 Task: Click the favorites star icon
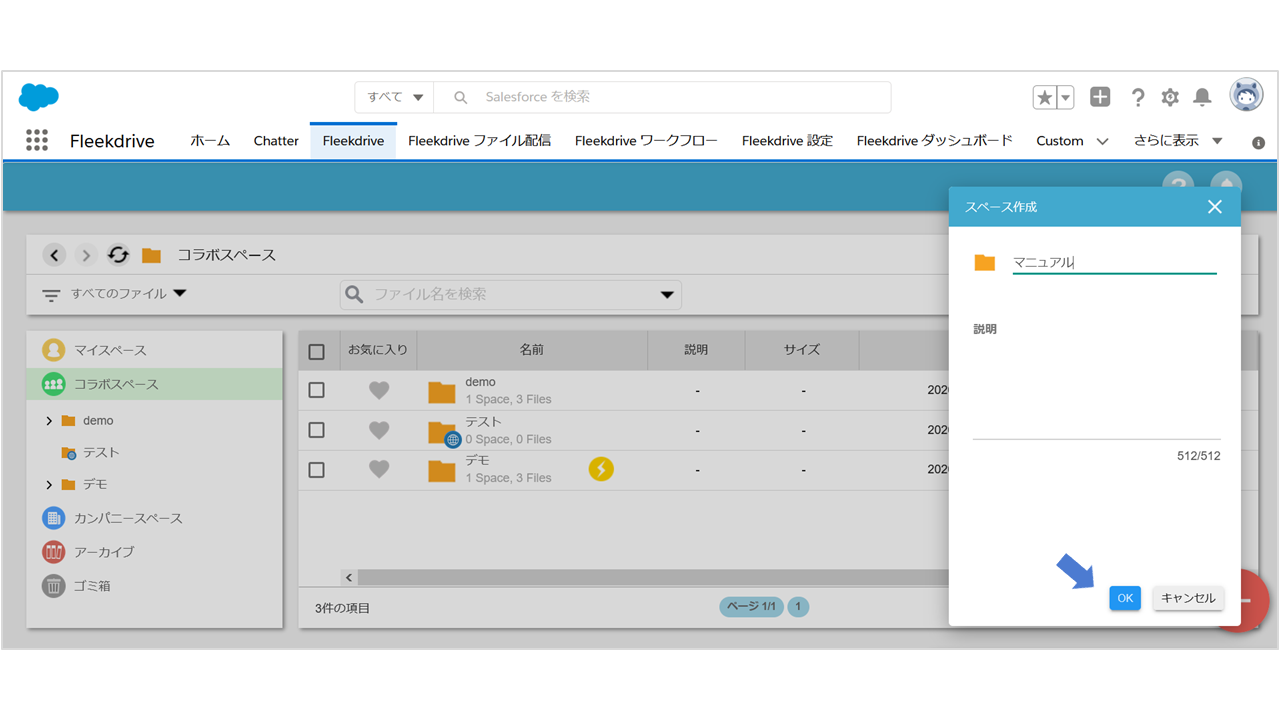(1045, 97)
